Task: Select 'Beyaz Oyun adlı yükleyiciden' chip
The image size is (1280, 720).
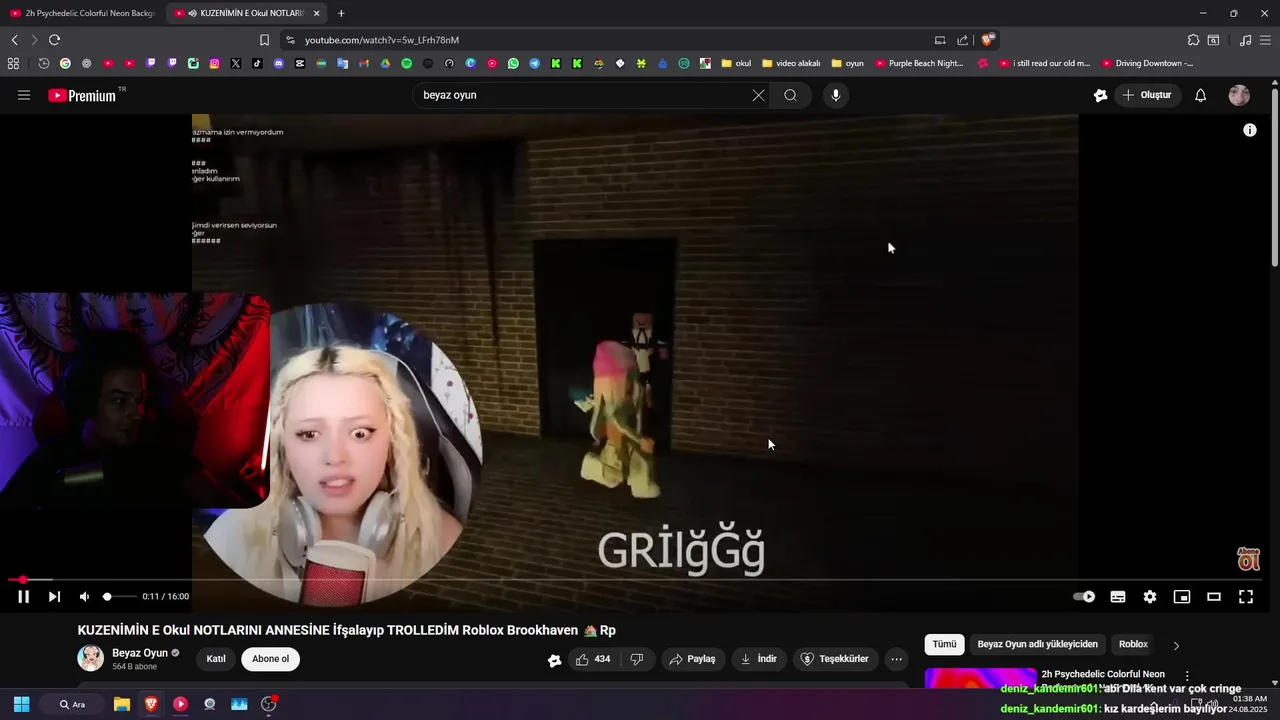Action: point(1037,644)
